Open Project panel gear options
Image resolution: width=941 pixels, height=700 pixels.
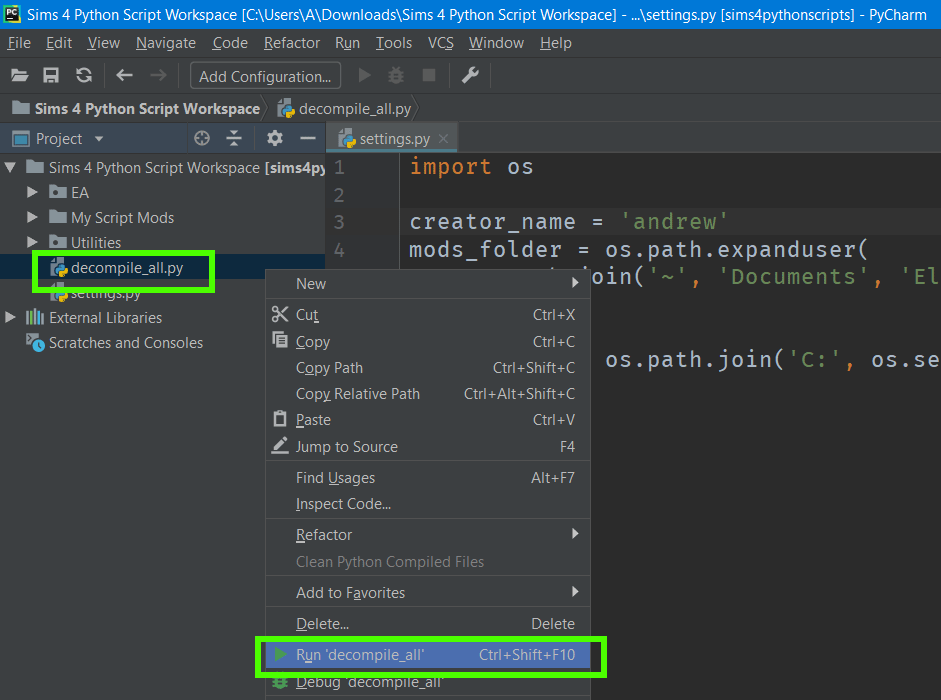275,138
